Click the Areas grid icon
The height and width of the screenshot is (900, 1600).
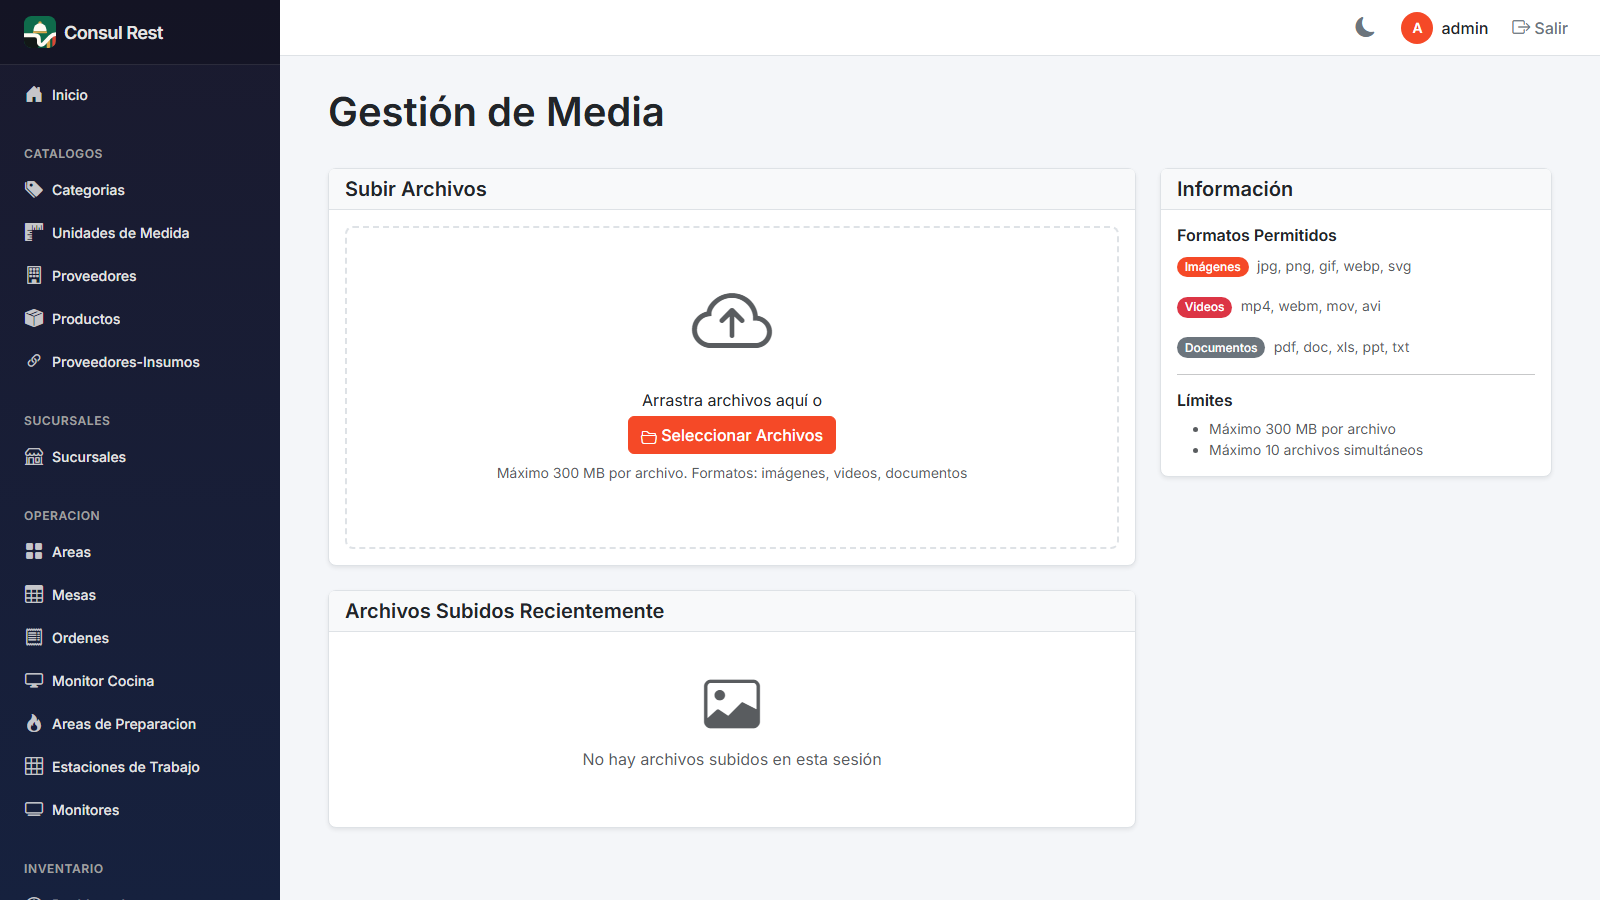[34, 551]
